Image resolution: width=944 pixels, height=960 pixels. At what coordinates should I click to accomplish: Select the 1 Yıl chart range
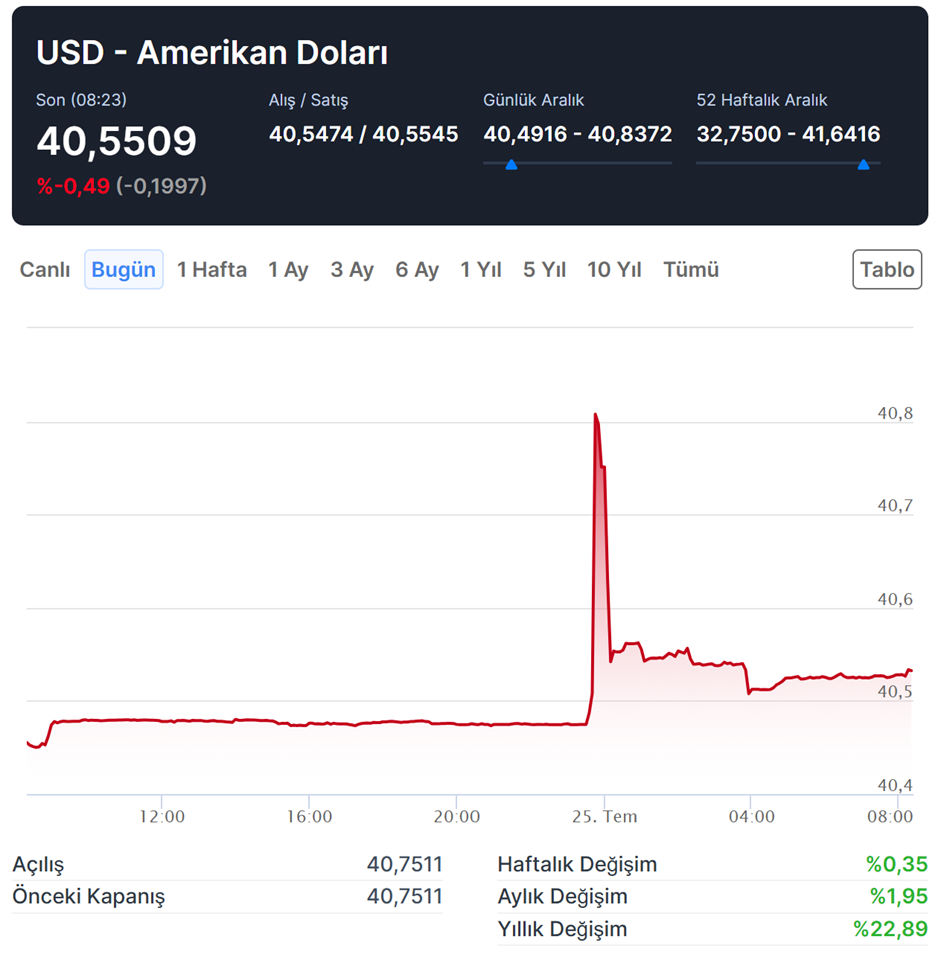[x=481, y=270]
